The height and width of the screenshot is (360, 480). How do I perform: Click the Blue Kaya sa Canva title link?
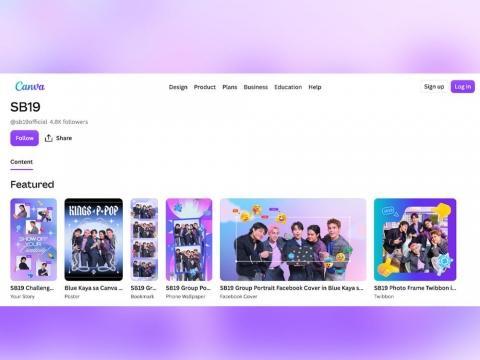93,288
